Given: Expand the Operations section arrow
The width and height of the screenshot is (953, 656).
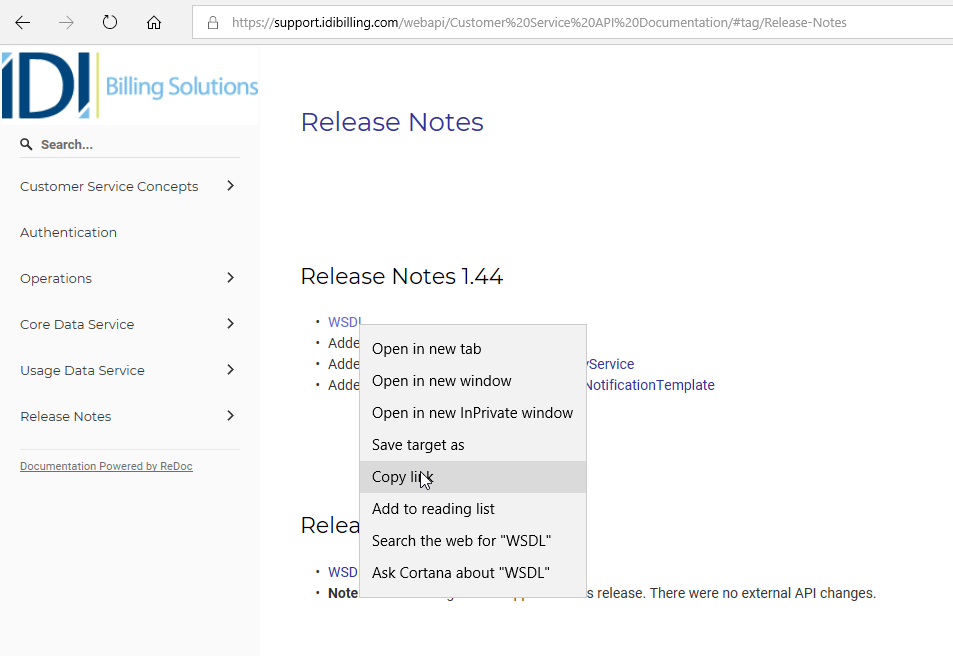Looking at the screenshot, I should pos(230,278).
